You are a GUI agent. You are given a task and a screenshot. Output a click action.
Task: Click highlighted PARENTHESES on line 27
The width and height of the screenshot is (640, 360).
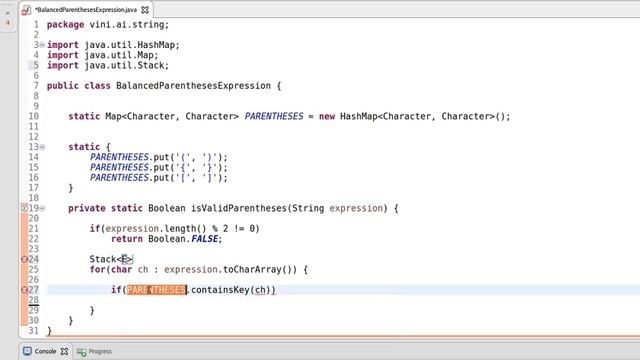[x=157, y=290]
